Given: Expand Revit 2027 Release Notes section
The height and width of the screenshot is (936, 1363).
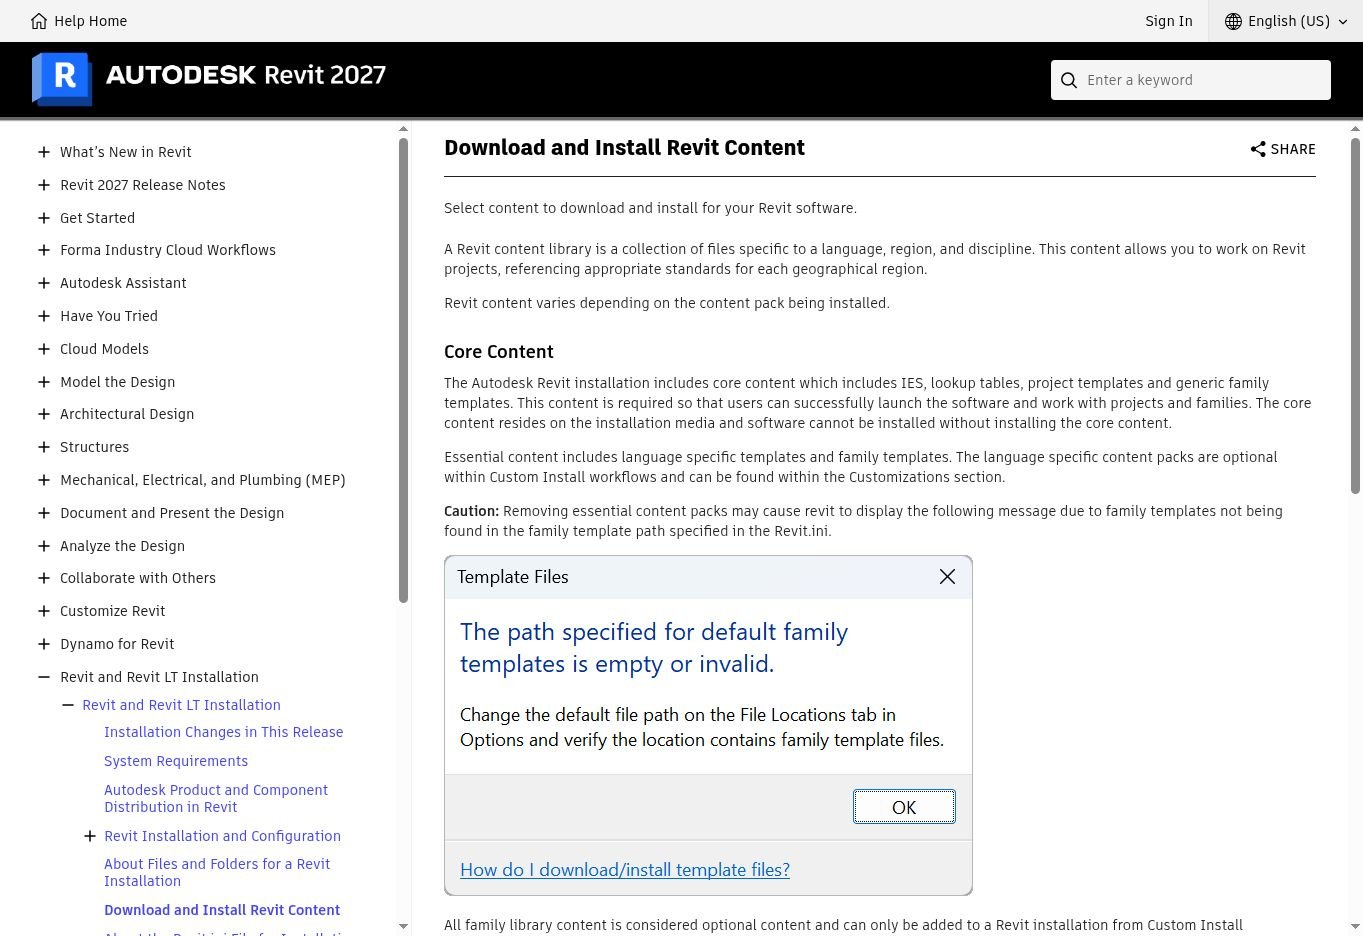Looking at the screenshot, I should pyautogui.click(x=44, y=185).
